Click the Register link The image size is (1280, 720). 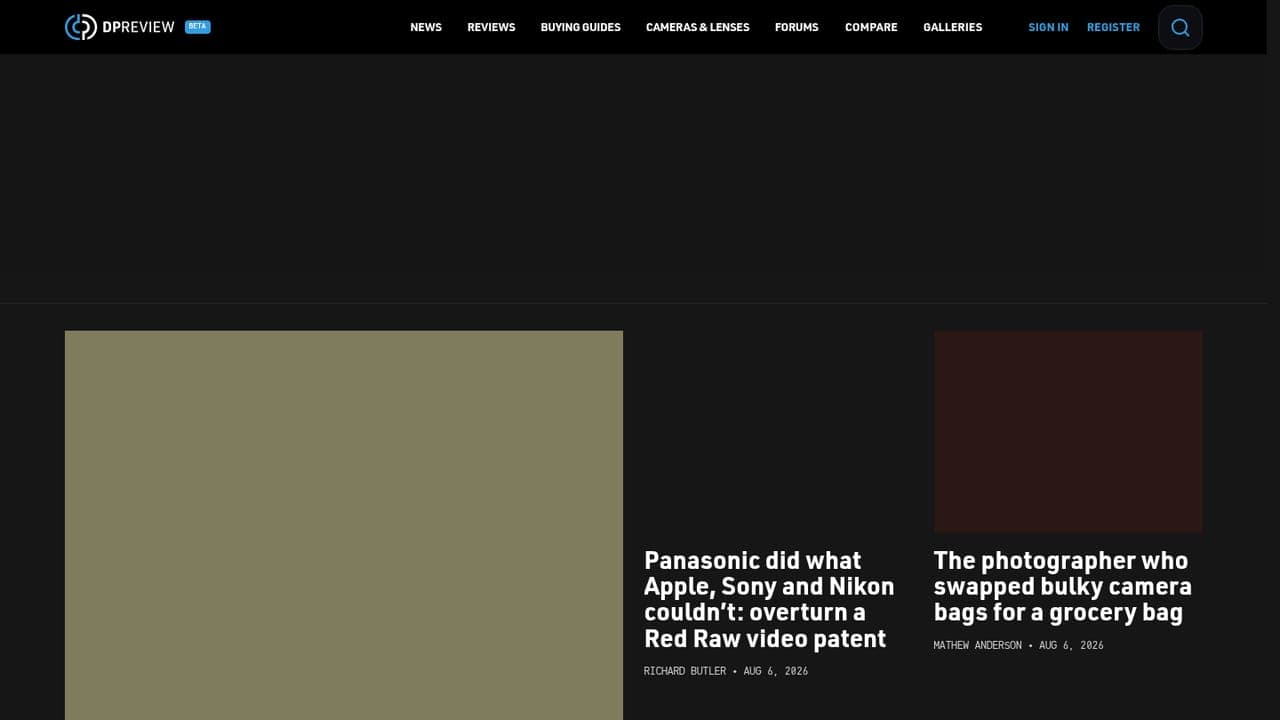click(1113, 27)
